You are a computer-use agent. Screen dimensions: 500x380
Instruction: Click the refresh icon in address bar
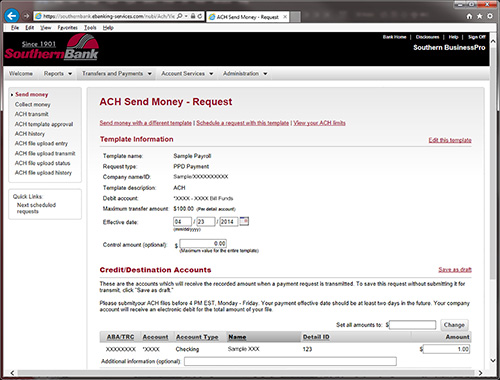point(200,16)
